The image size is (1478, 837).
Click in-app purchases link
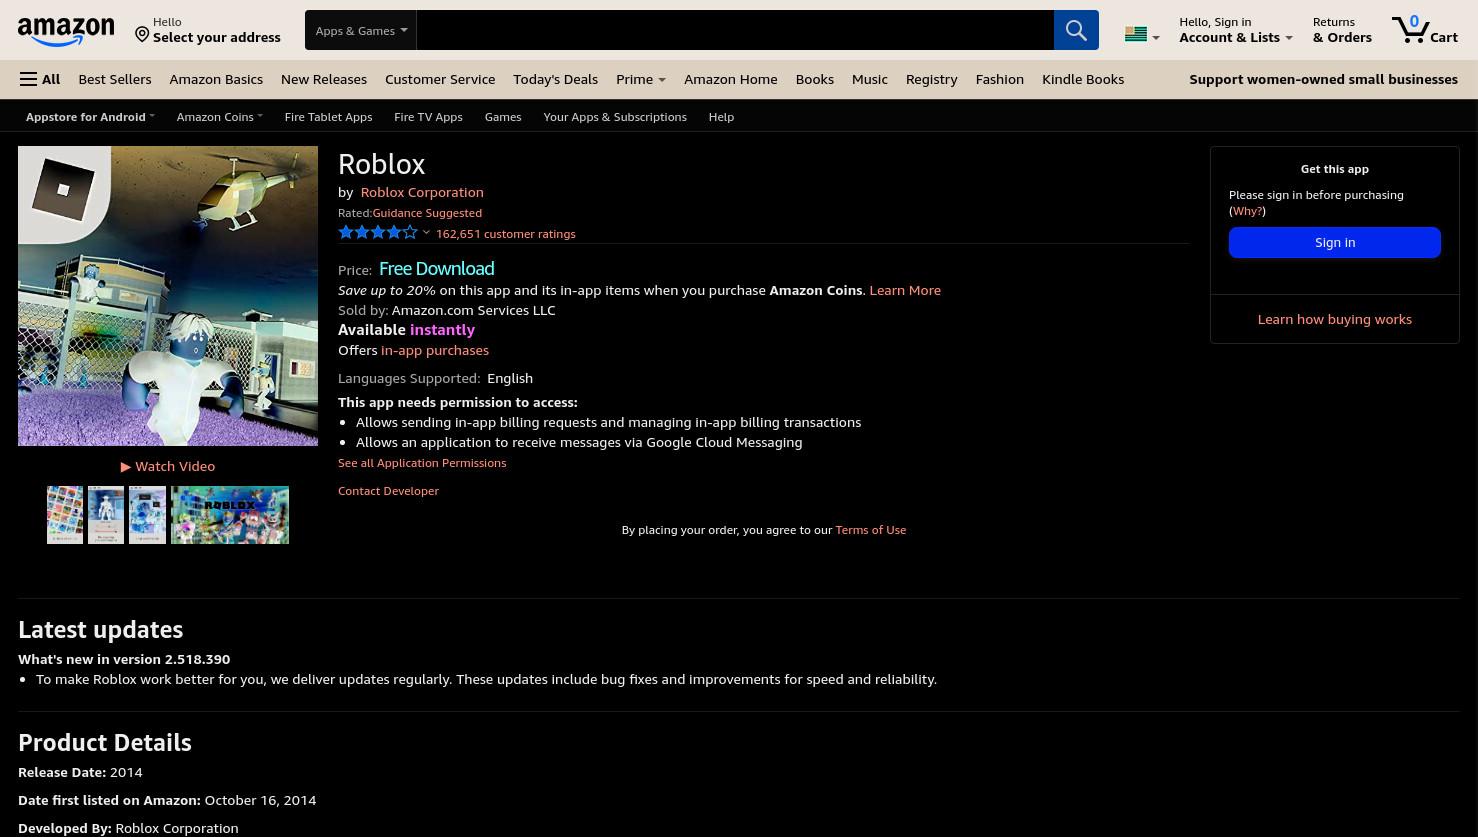(435, 350)
